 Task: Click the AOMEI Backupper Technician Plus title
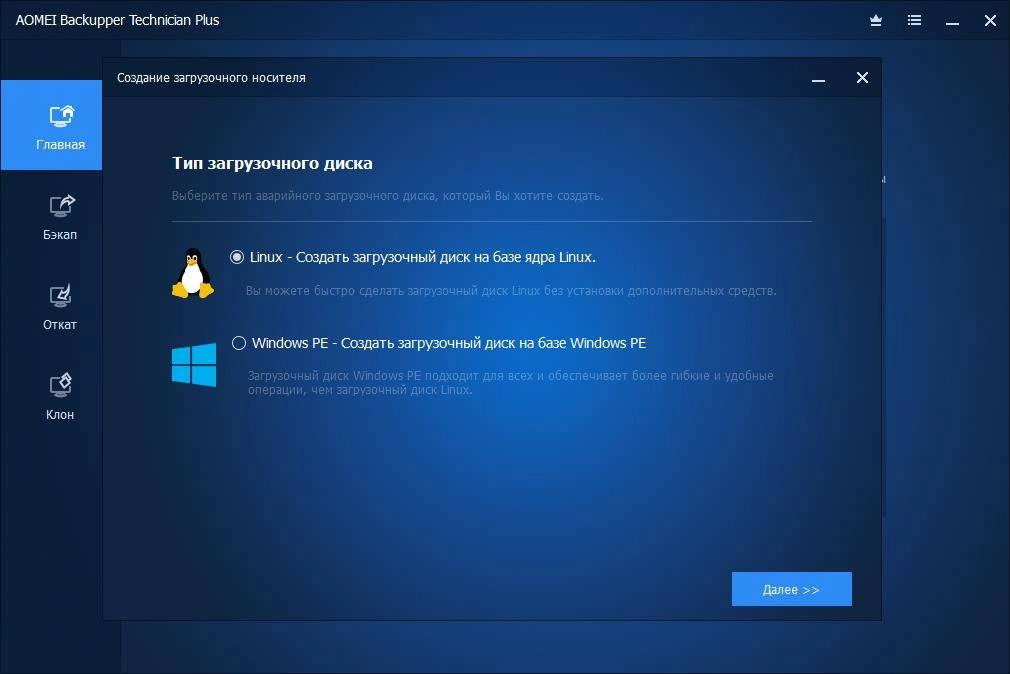click(x=117, y=20)
